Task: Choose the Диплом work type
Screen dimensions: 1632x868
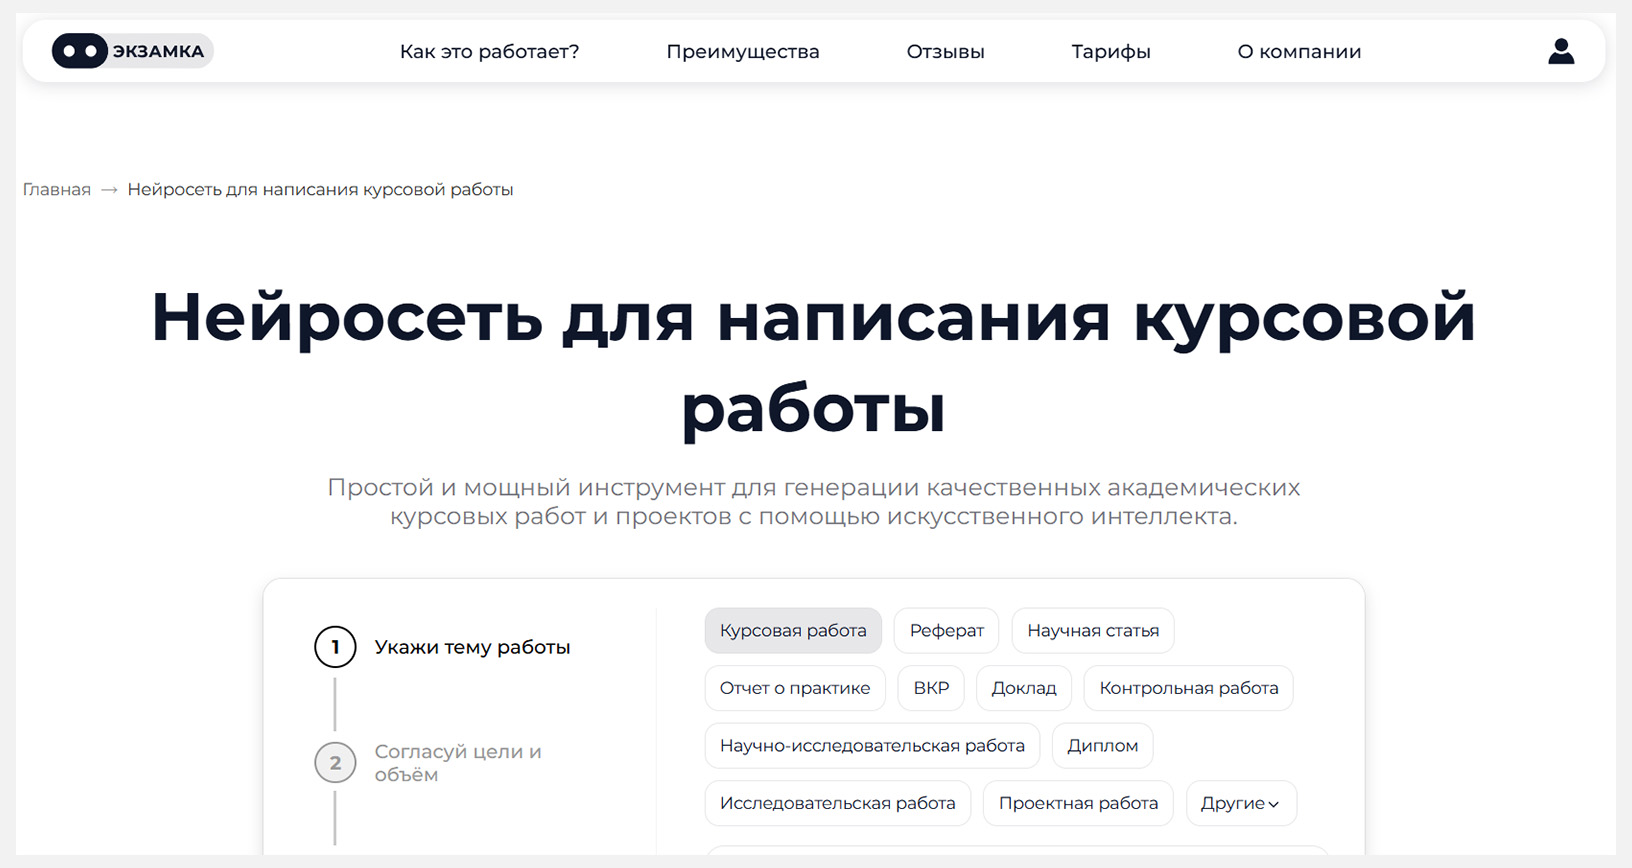Action: [1103, 746]
